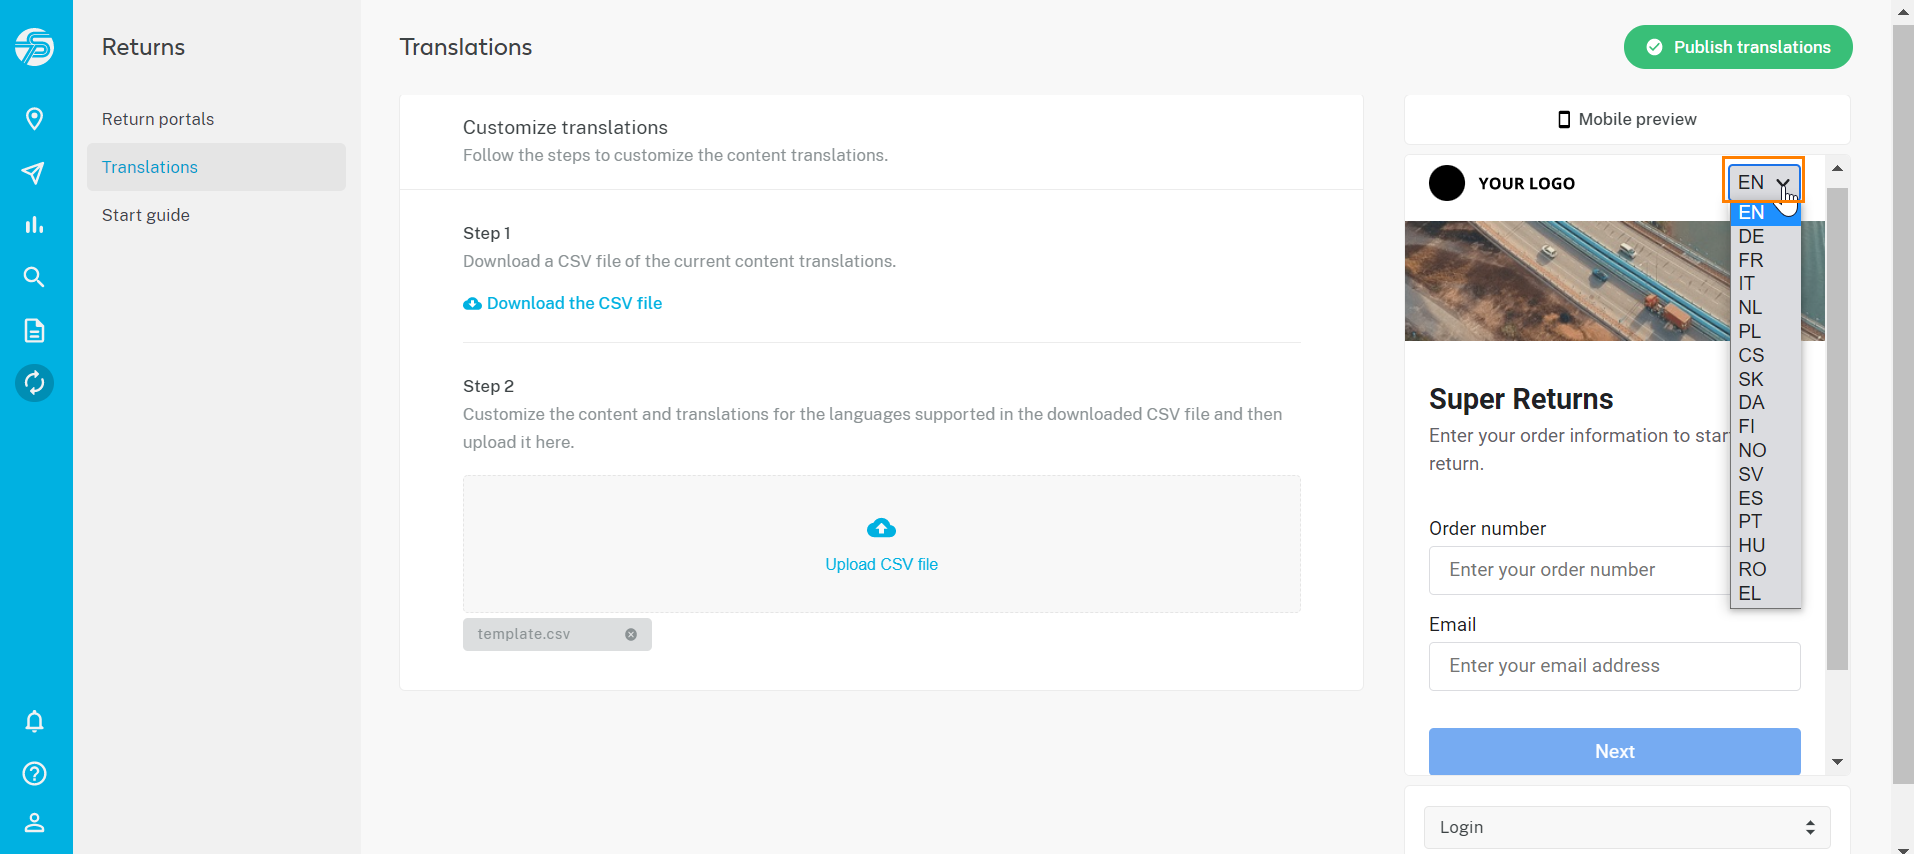This screenshot has height=854, width=1914.
Task: Select highlighted EN option in list
Action: point(1766,213)
